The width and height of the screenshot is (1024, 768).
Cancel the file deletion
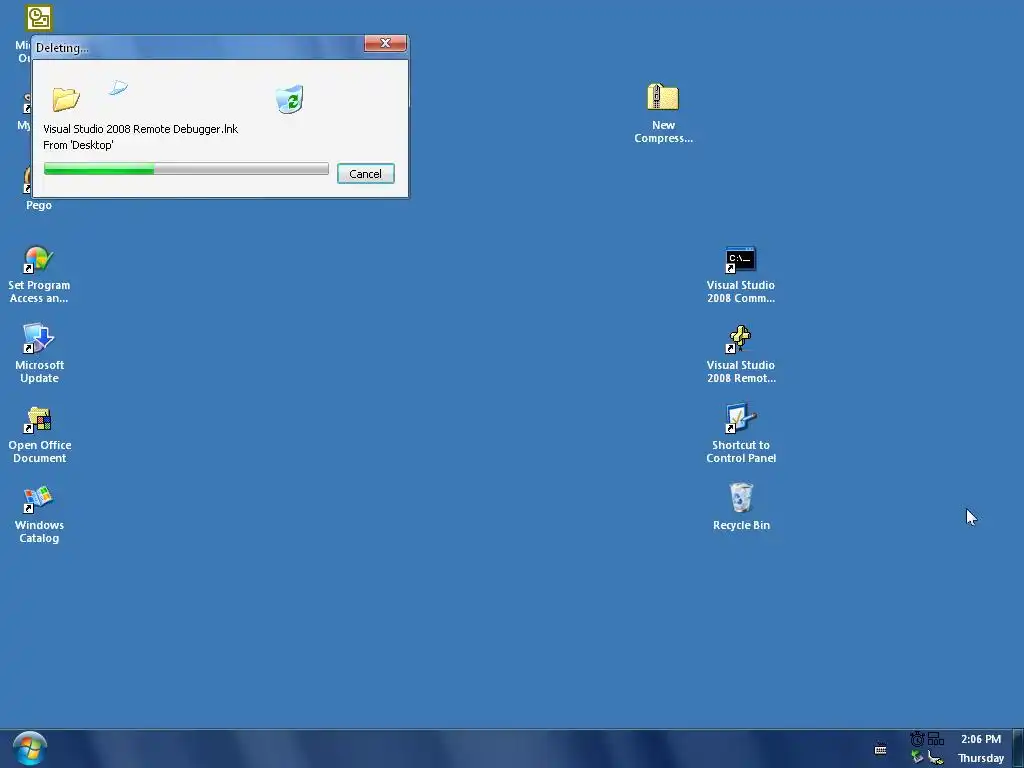[365, 174]
